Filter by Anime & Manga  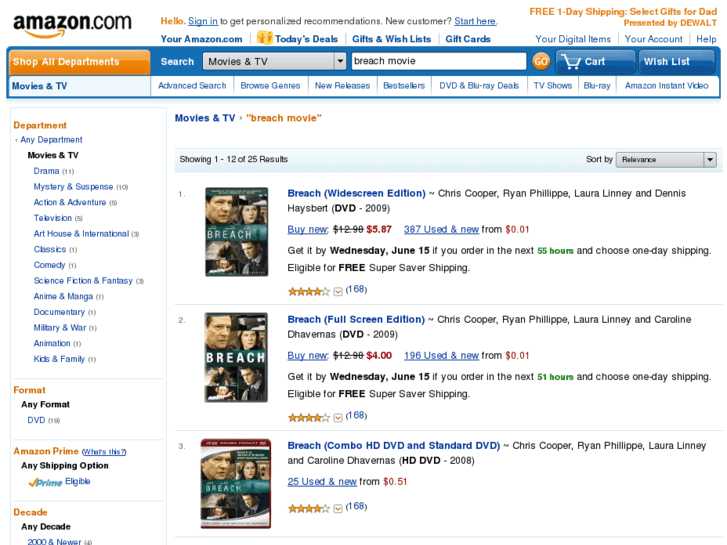[63, 296]
